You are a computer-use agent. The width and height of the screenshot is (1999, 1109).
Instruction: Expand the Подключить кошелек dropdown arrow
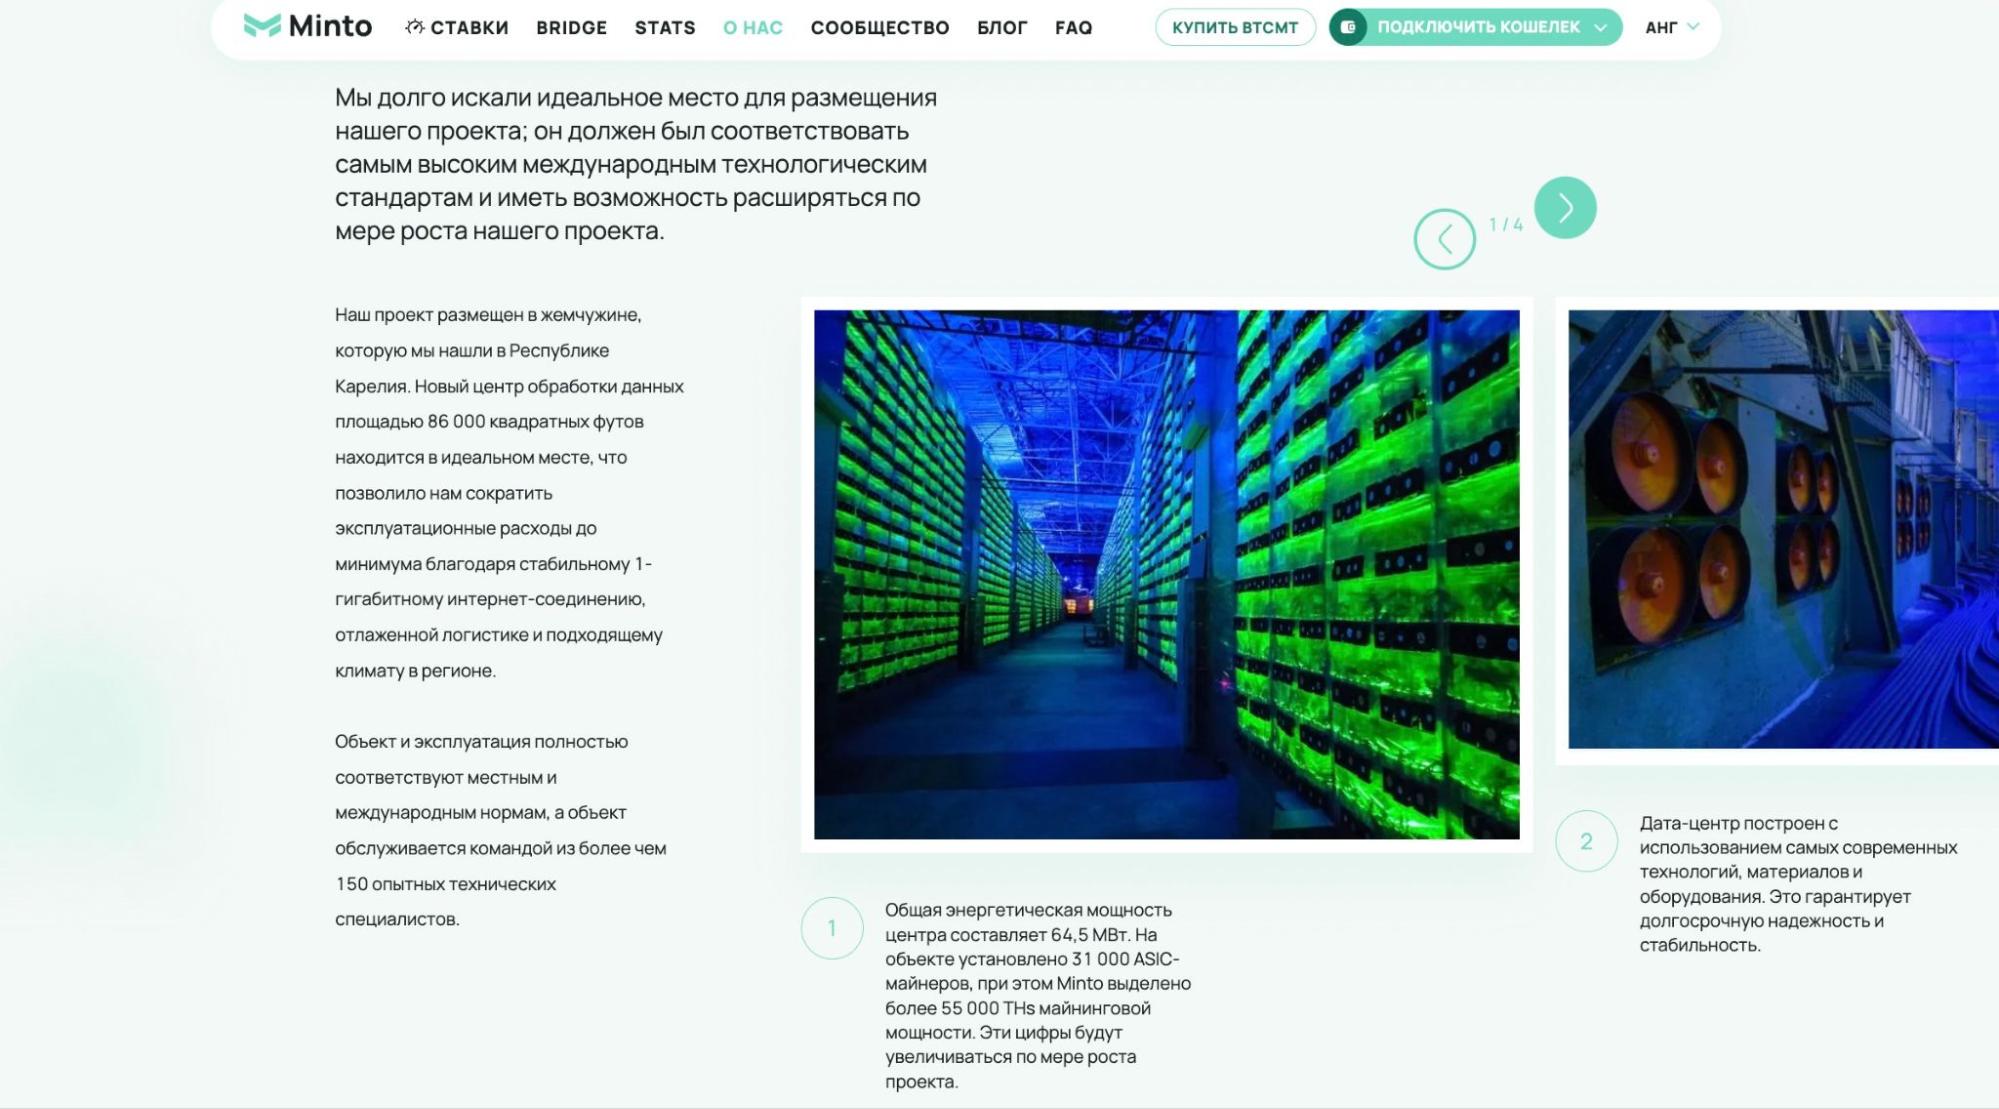point(1600,28)
